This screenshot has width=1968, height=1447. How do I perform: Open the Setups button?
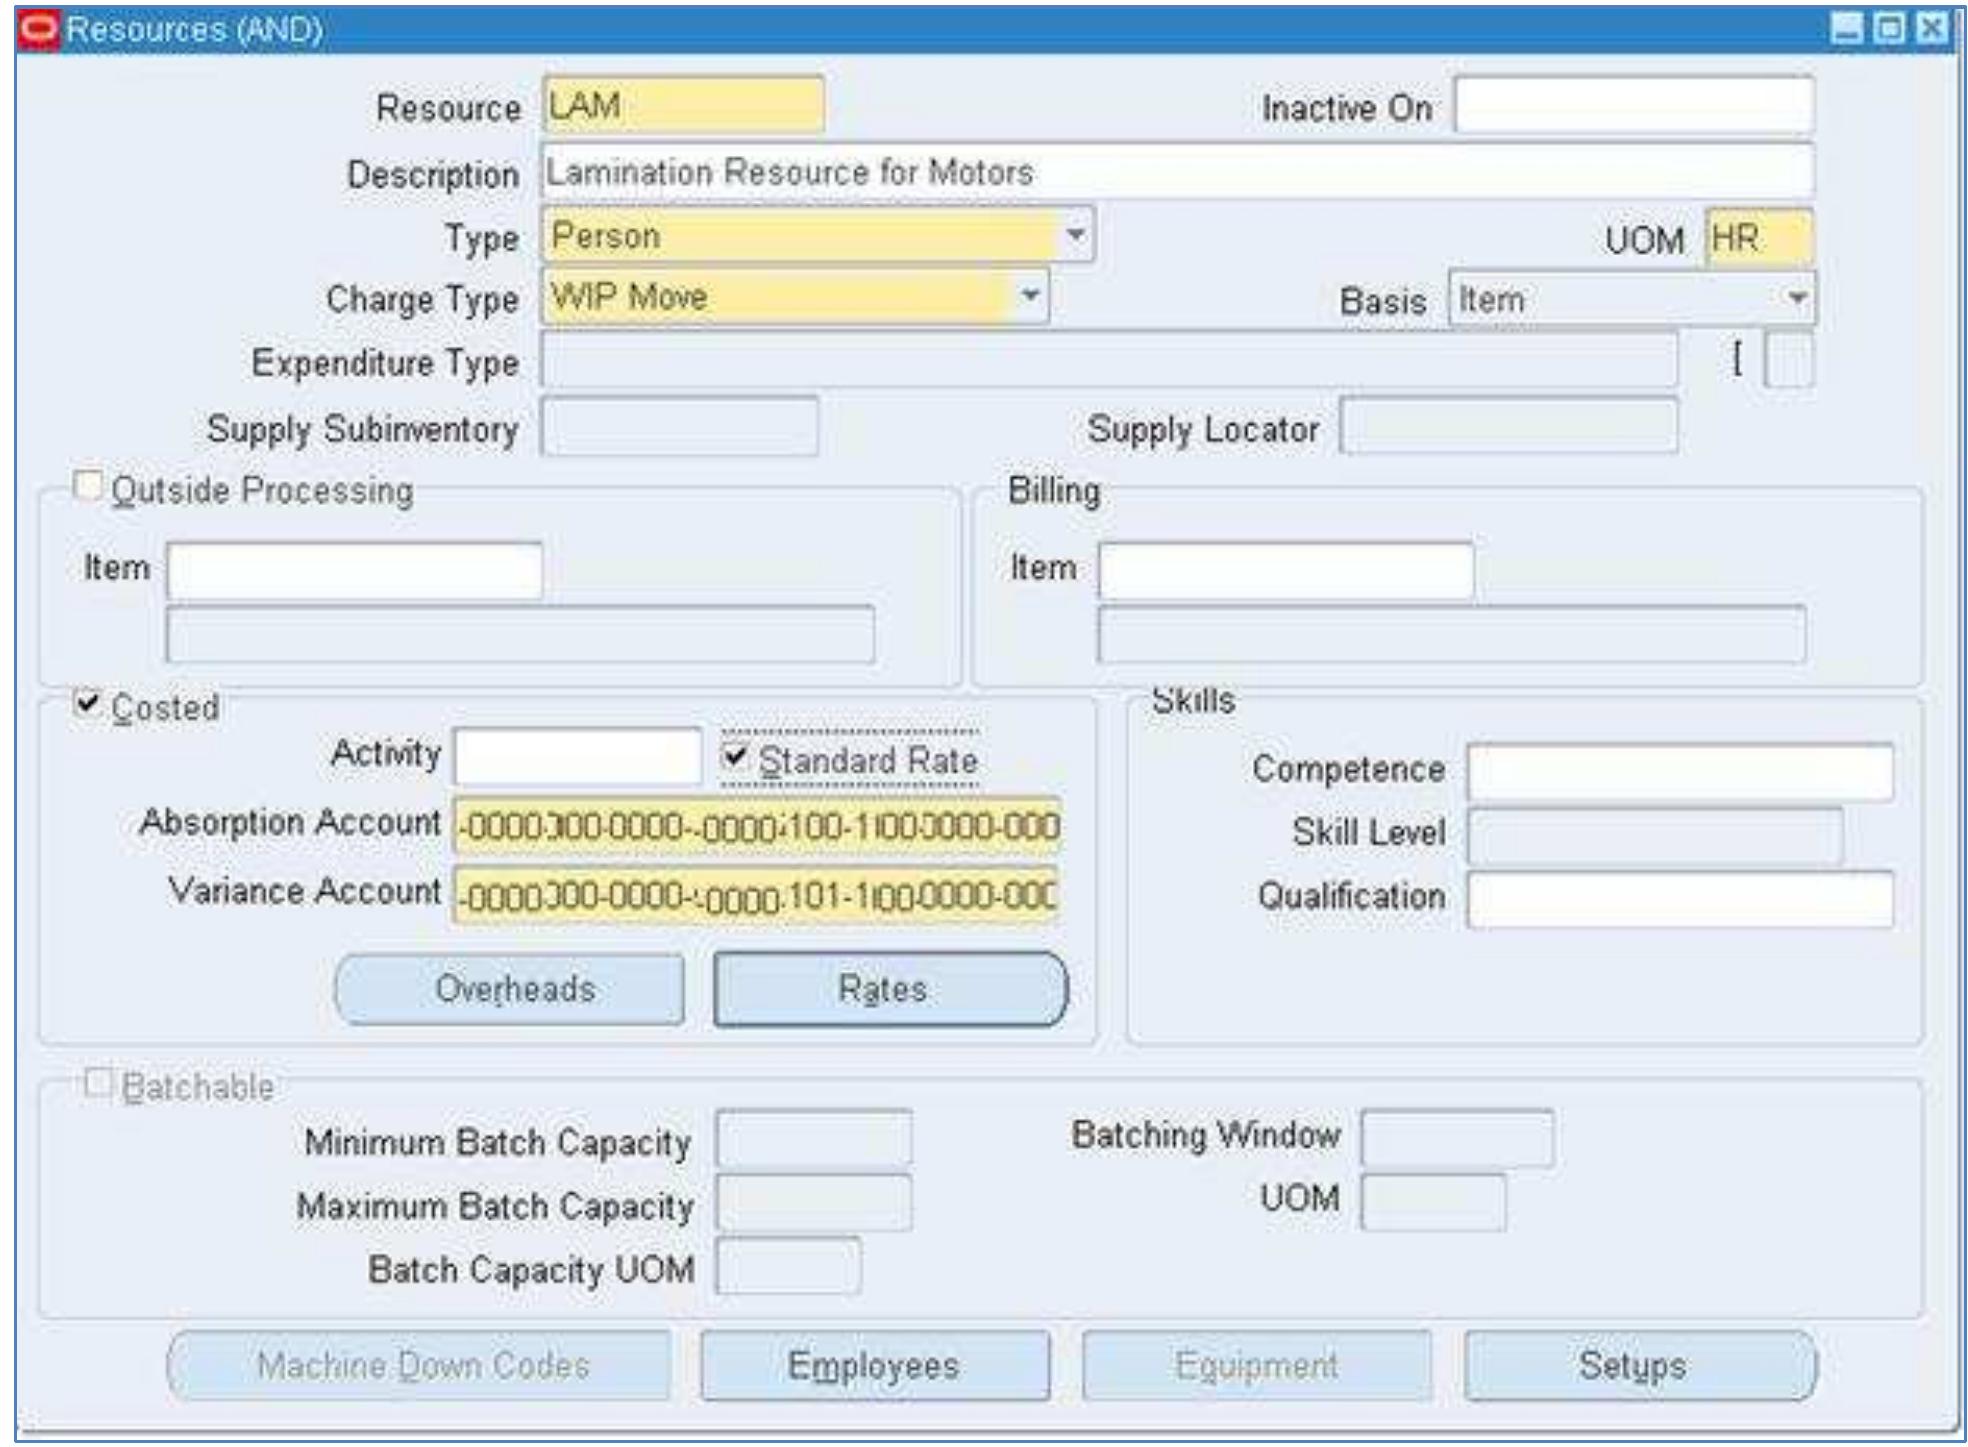1640,1365
